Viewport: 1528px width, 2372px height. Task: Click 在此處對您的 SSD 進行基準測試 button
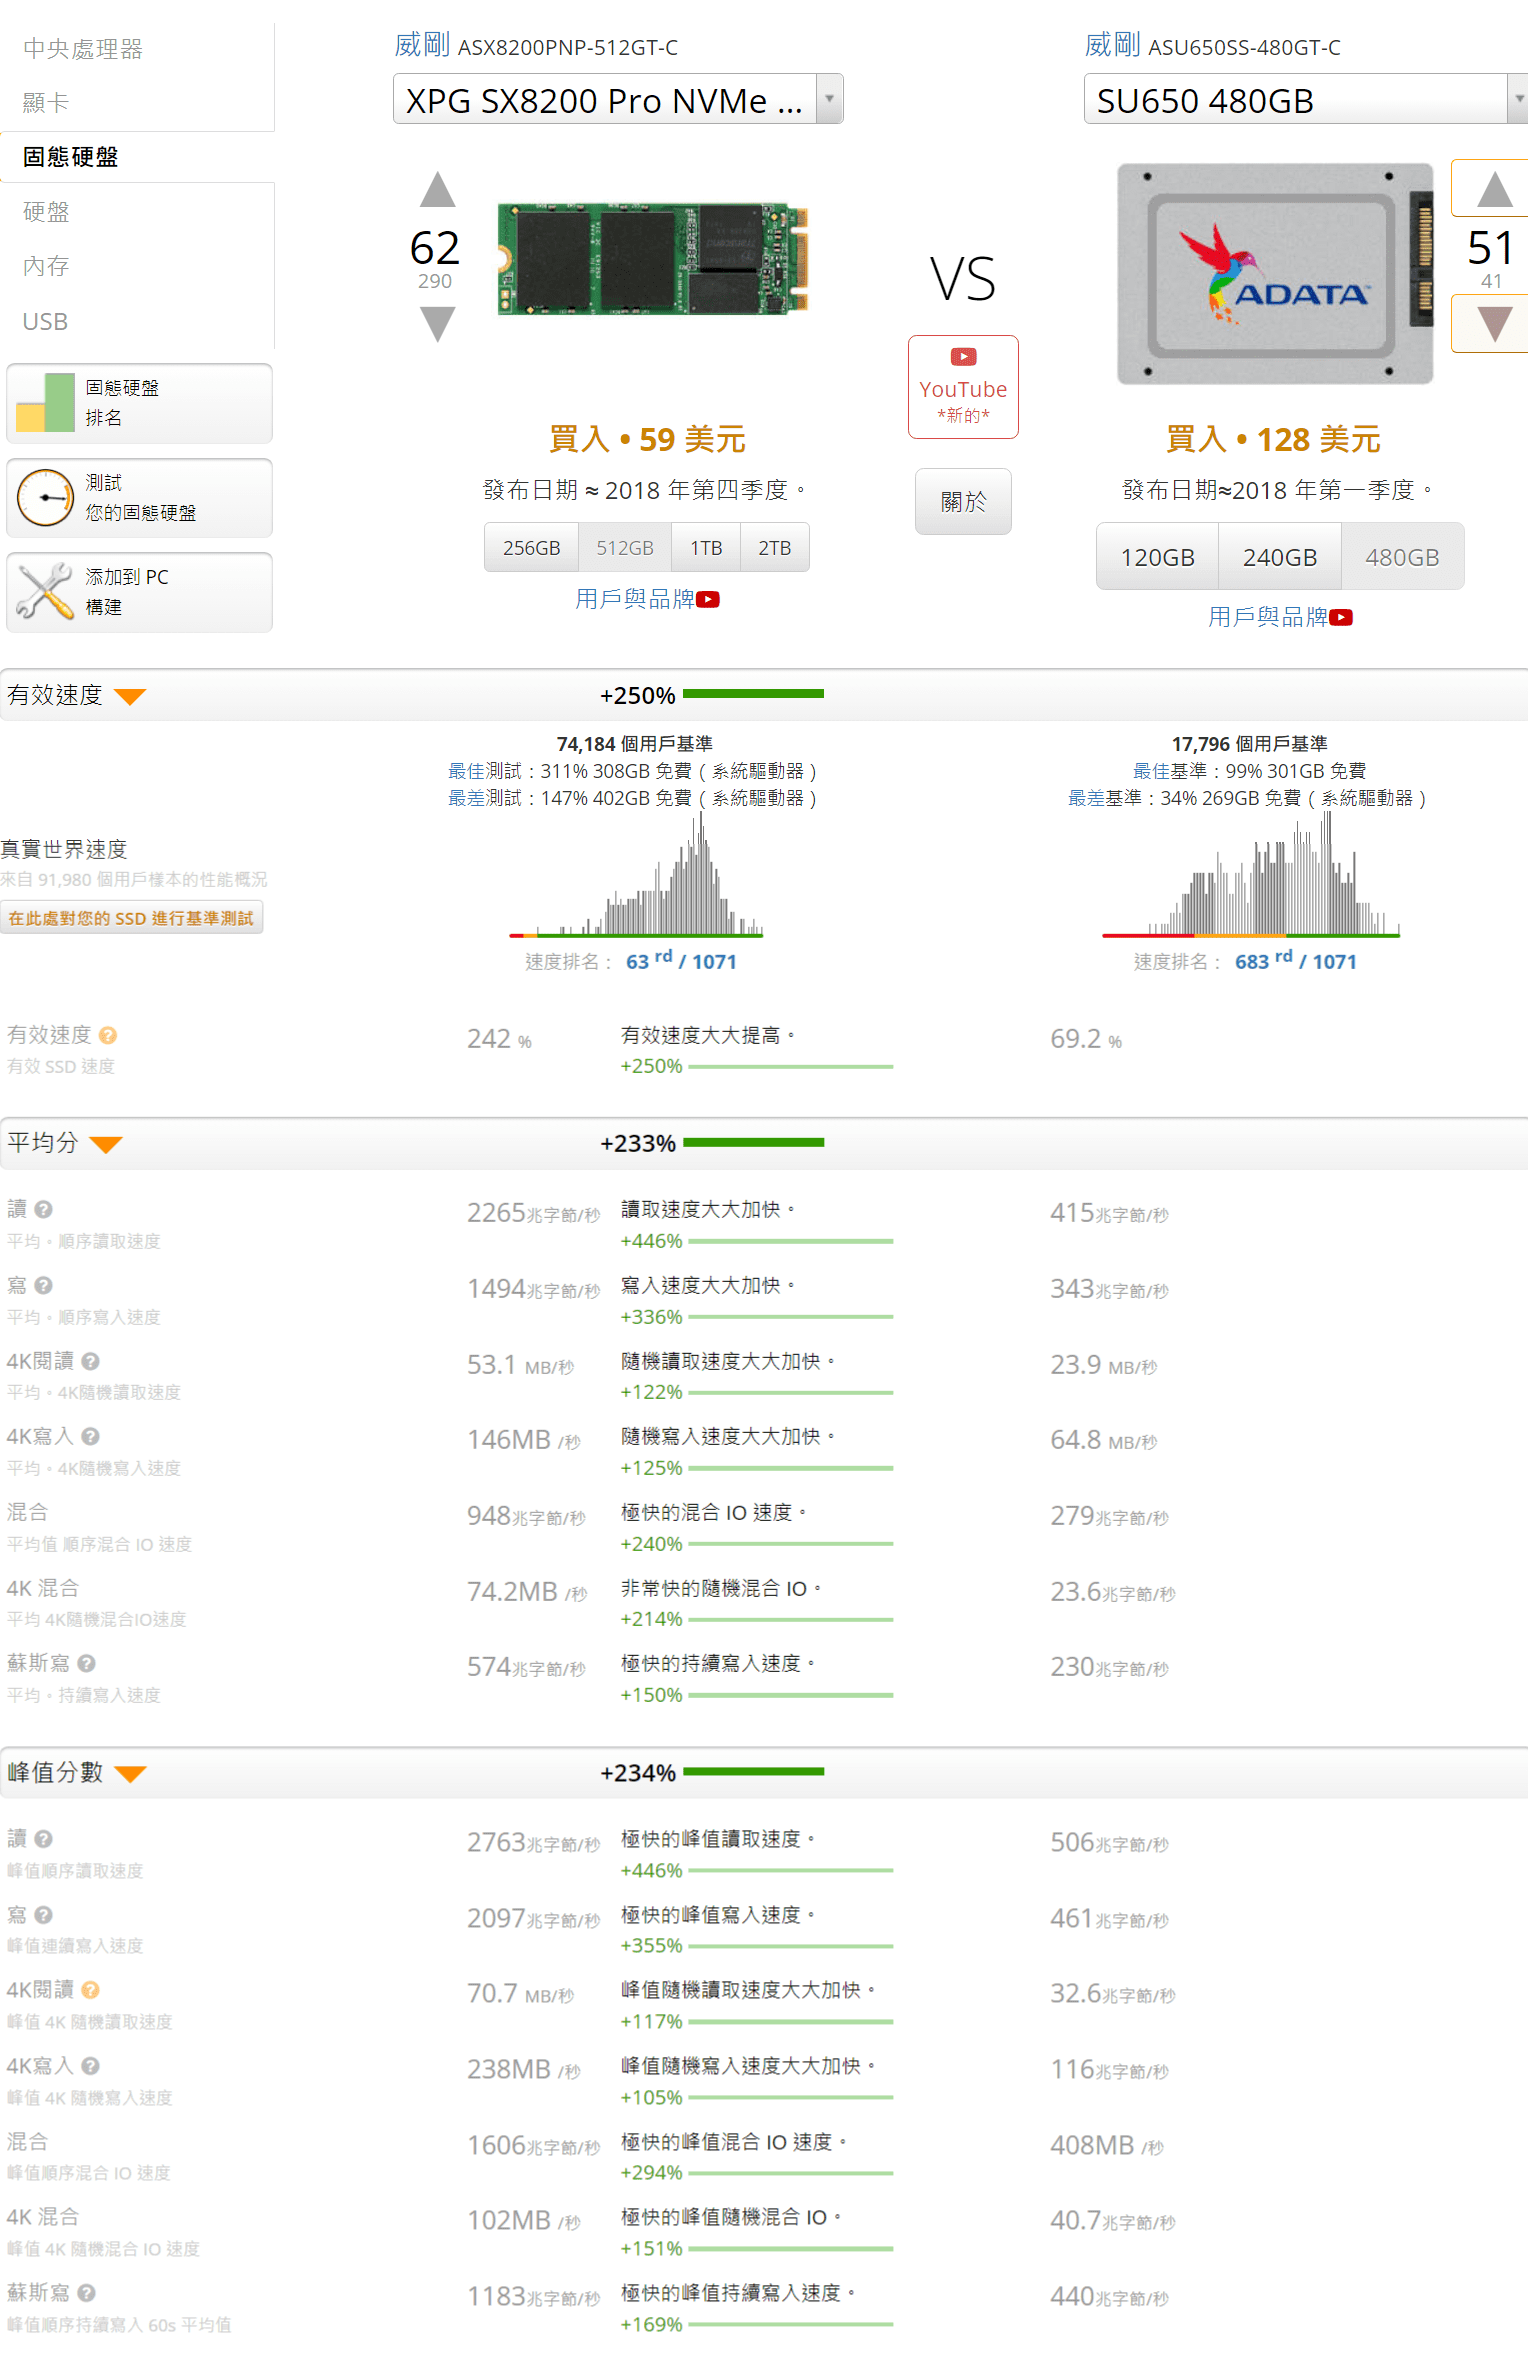pos(131,918)
